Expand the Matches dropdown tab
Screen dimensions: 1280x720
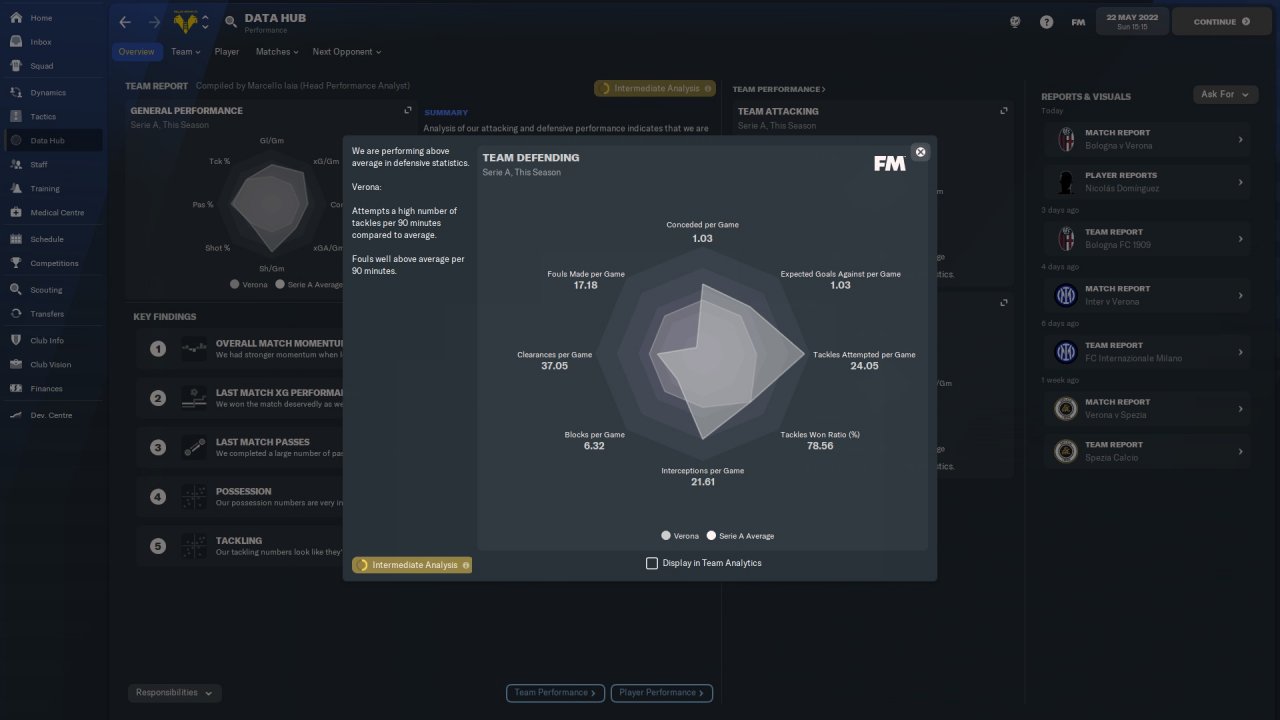[x=277, y=52]
